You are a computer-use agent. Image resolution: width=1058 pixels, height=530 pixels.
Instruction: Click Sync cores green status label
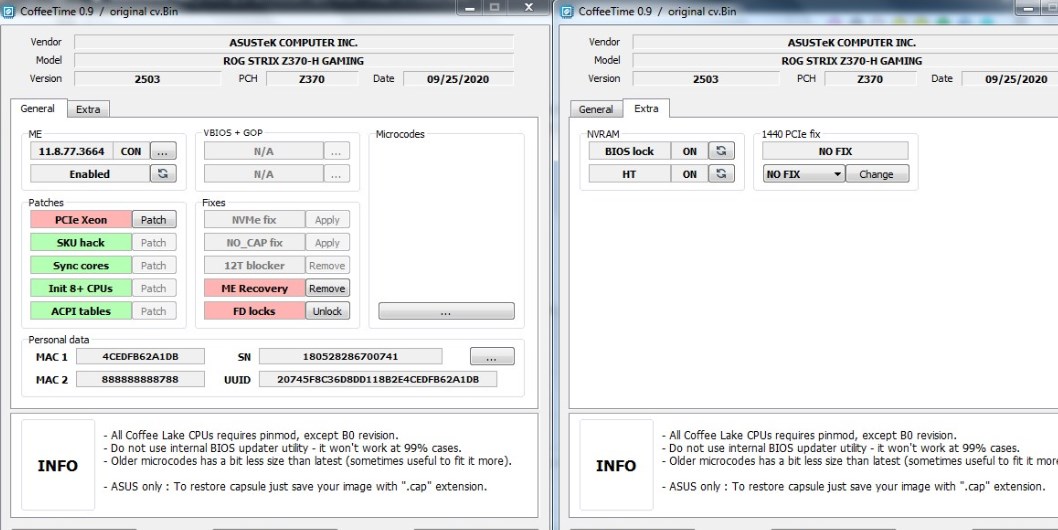click(81, 265)
